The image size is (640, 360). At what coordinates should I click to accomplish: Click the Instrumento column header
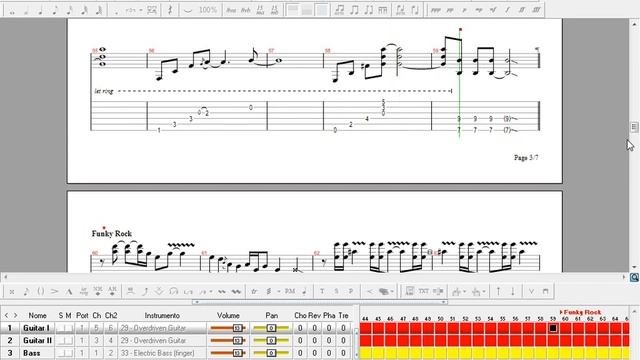click(x=162, y=316)
